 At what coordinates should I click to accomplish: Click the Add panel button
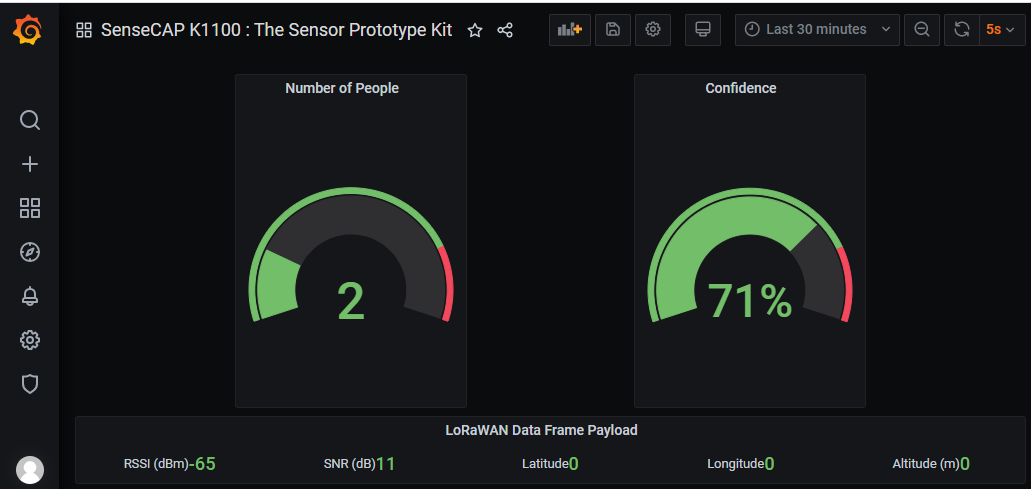[570, 30]
